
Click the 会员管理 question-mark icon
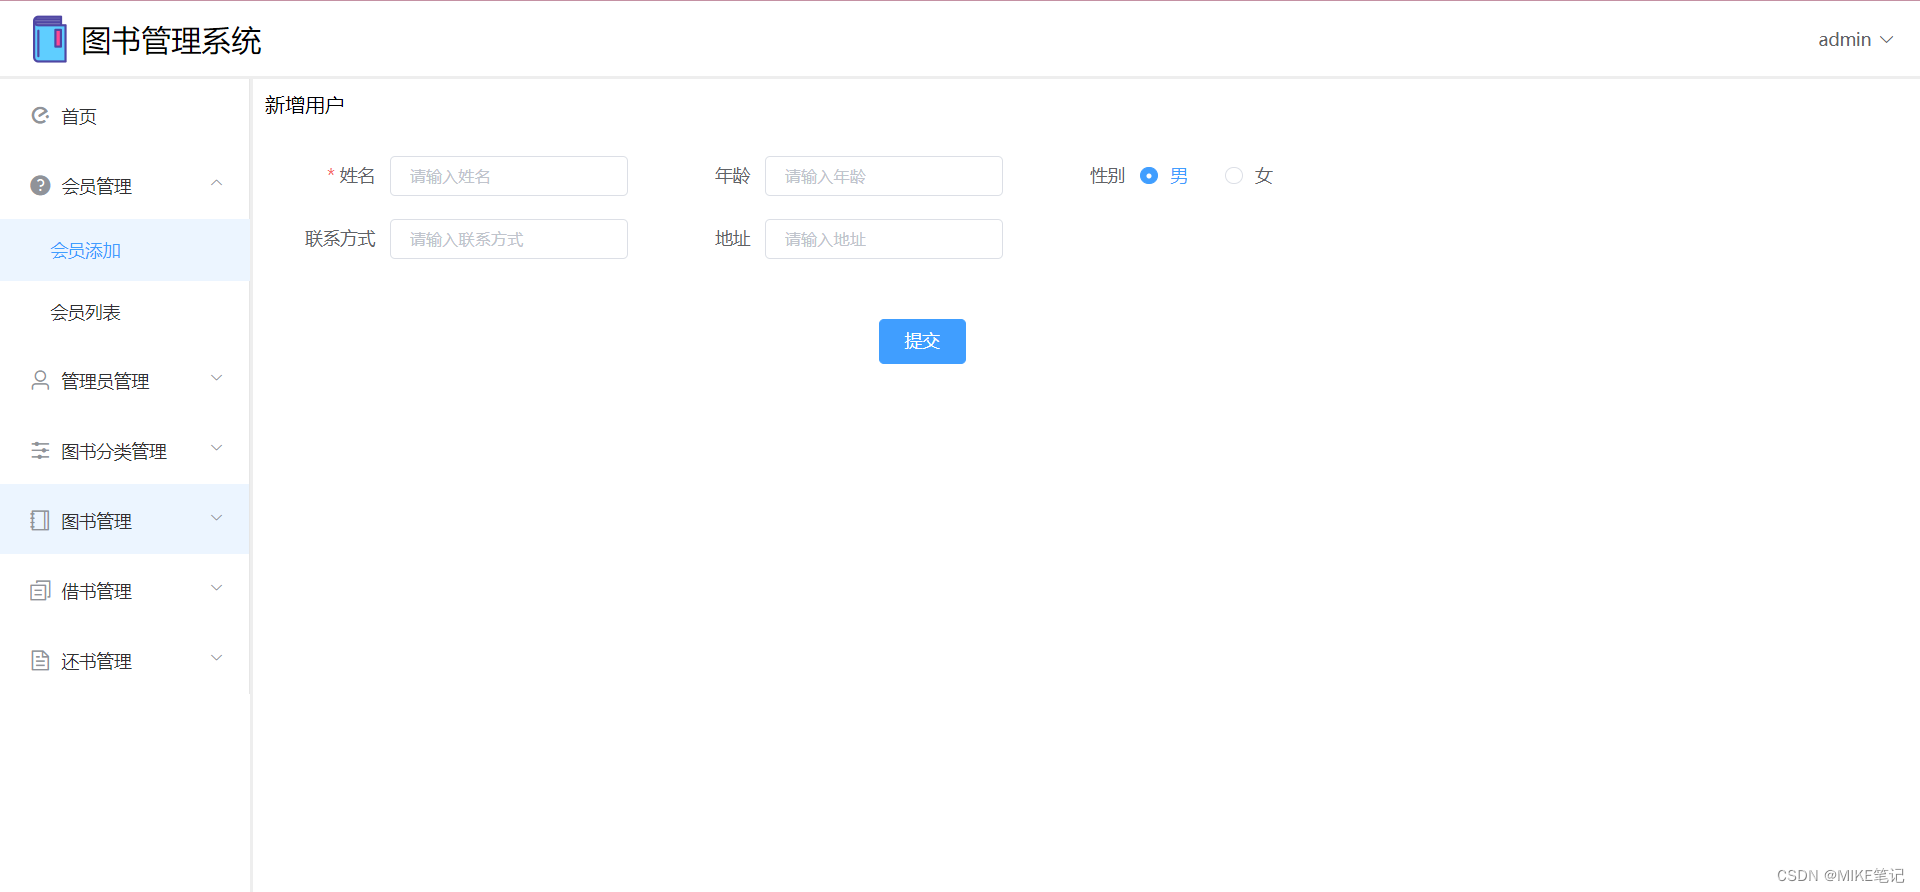pos(40,185)
